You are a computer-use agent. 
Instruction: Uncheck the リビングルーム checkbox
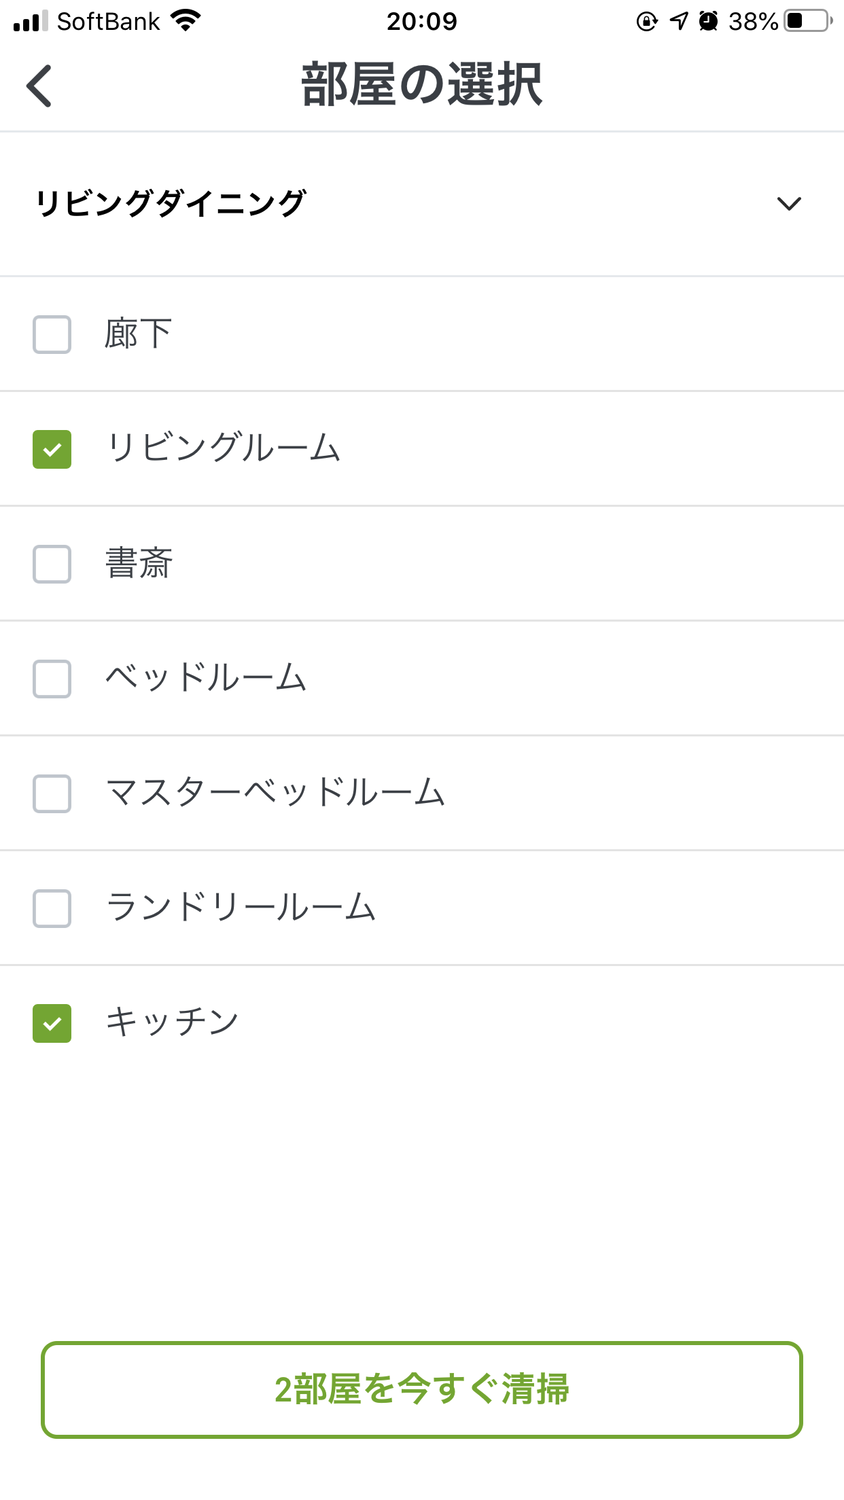coord(52,449)
